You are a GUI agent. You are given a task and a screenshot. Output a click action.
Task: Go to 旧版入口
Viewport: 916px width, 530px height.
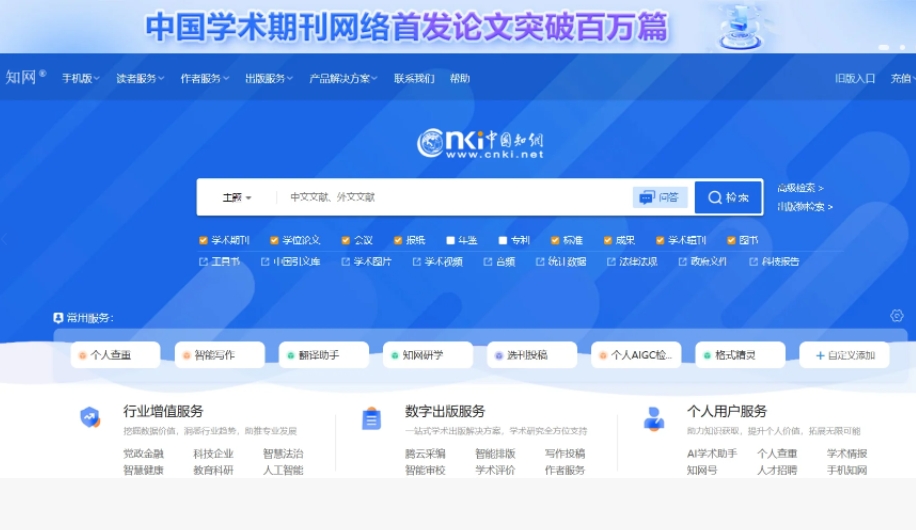[855, 78]
